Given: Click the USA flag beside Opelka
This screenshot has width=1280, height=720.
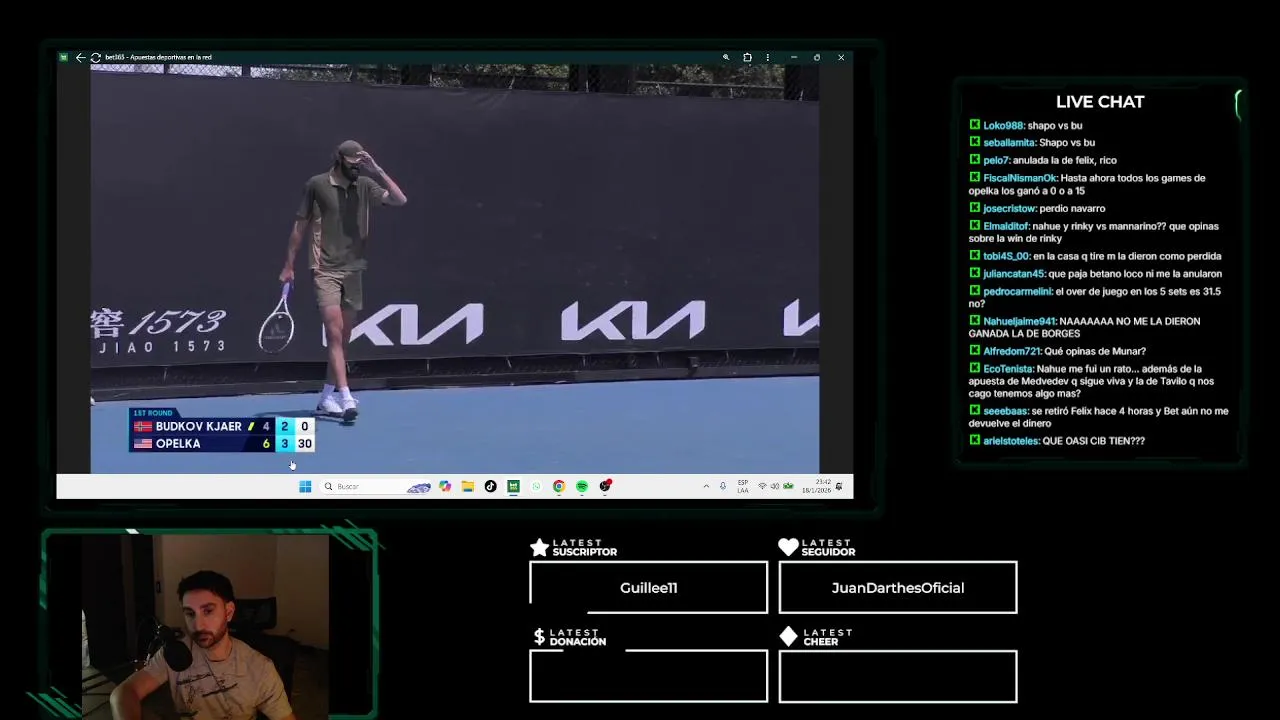Looking at the screenshot, I should click(143, 444).
